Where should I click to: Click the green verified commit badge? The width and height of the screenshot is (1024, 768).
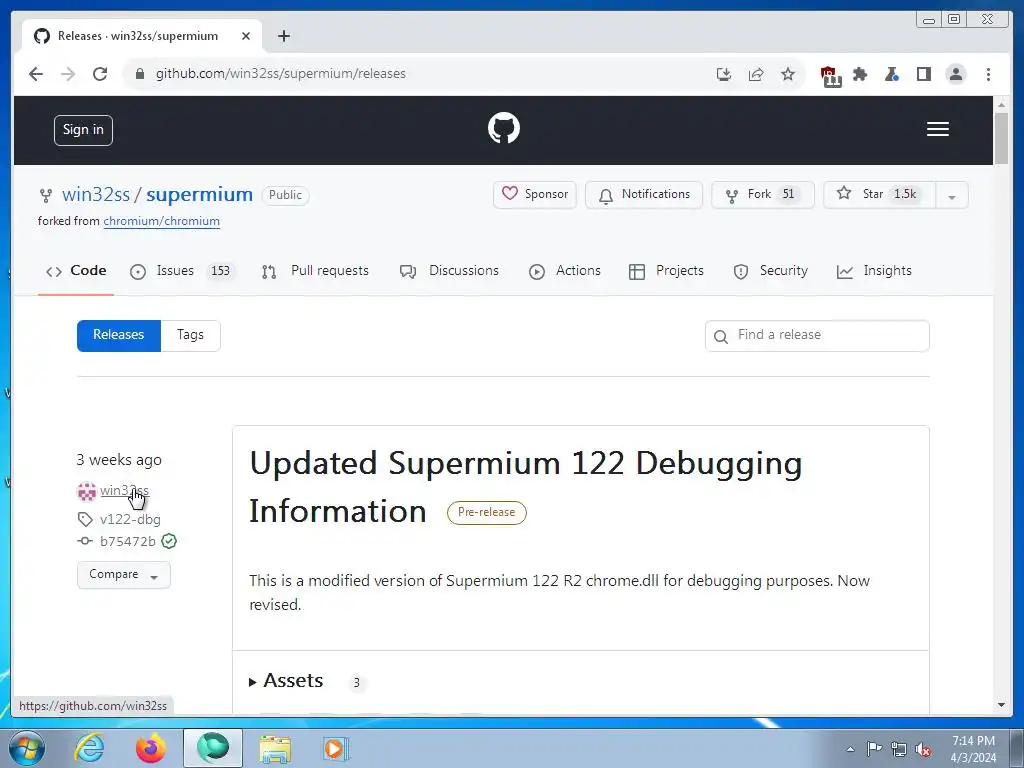click(x=169, y=541)
